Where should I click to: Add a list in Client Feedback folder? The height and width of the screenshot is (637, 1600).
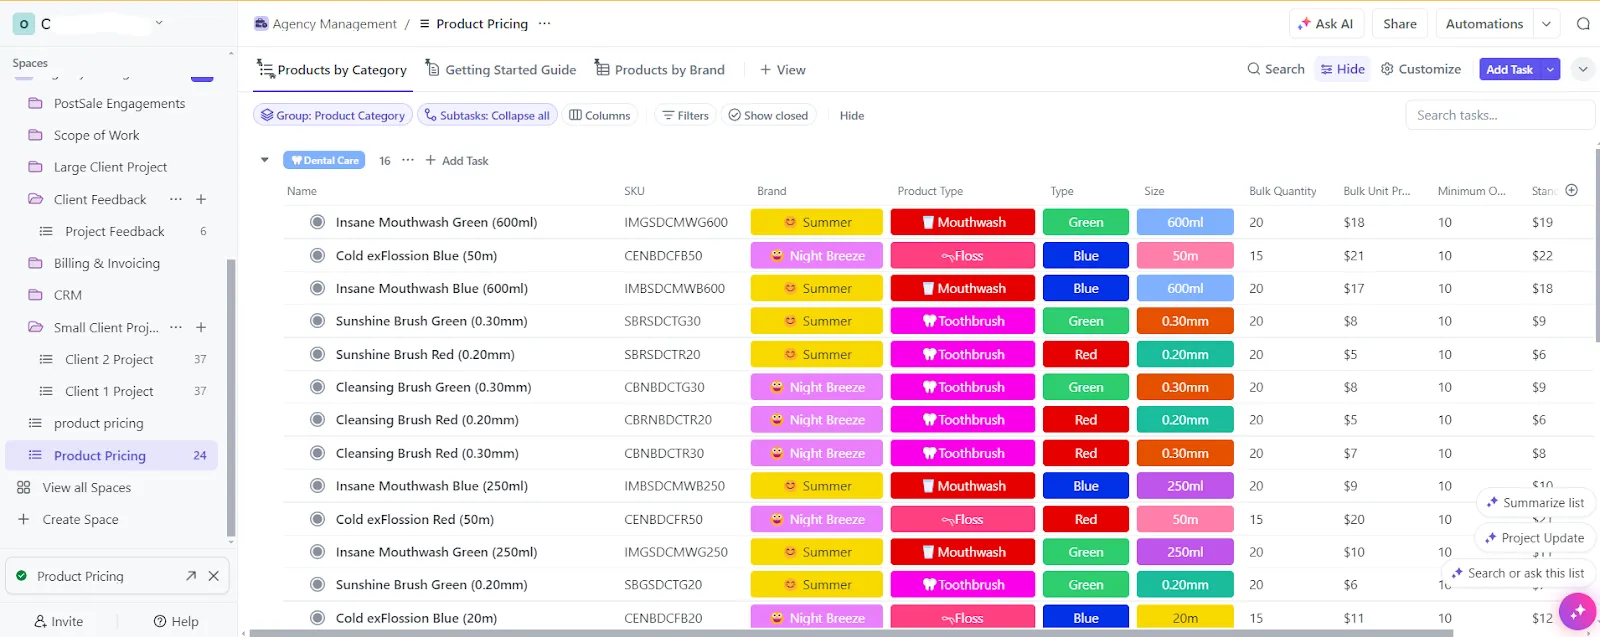pos(201,199)
